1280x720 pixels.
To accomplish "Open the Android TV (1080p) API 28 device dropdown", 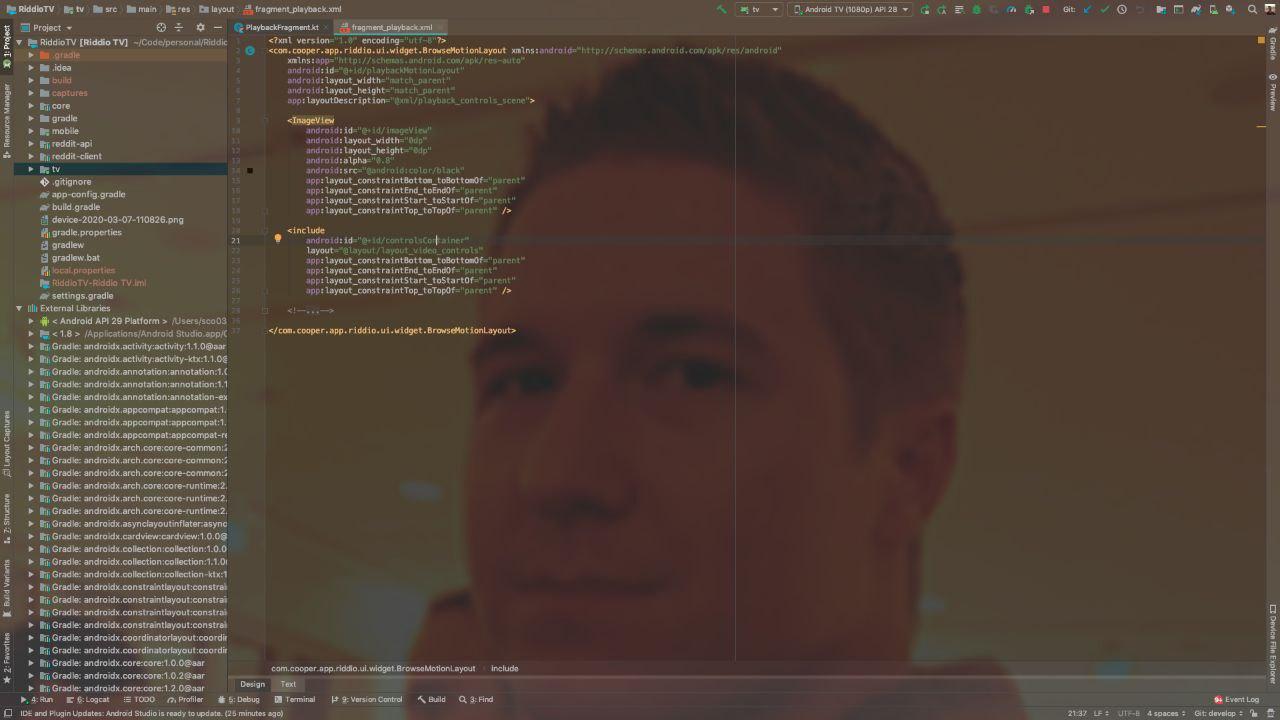I will (850, 9).
